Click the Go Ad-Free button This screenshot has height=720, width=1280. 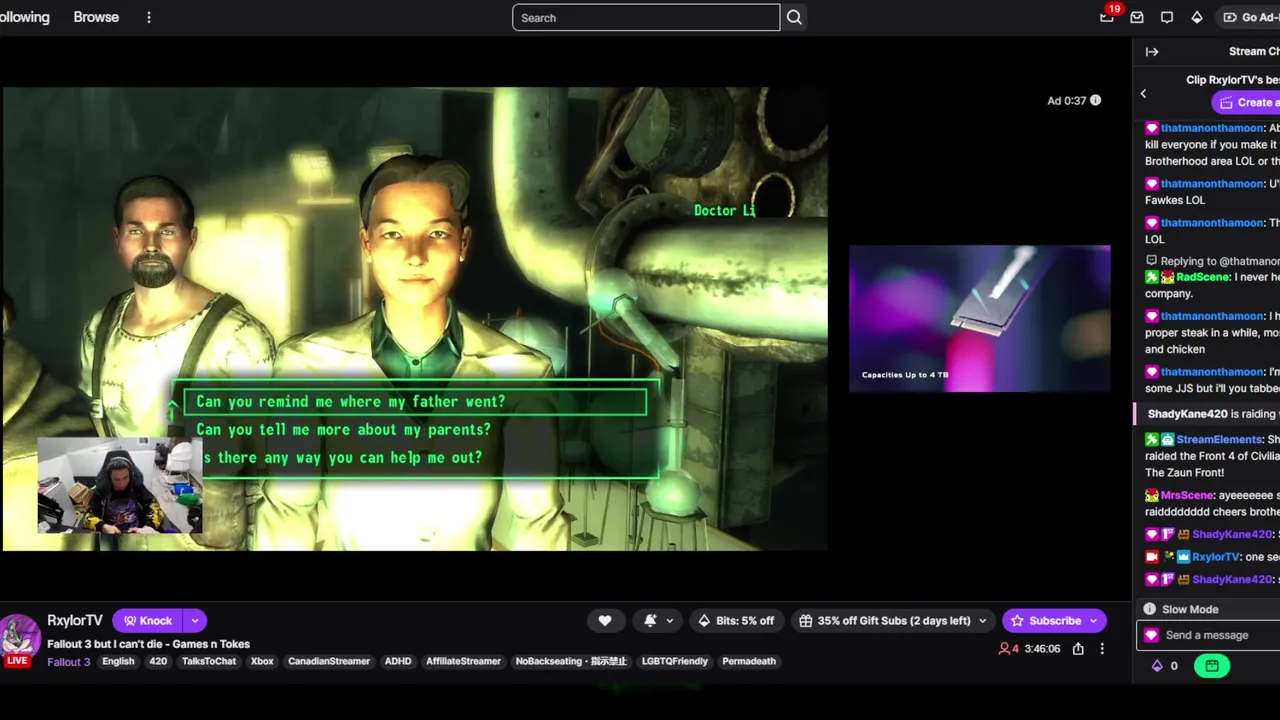(x=1250, y=17)
